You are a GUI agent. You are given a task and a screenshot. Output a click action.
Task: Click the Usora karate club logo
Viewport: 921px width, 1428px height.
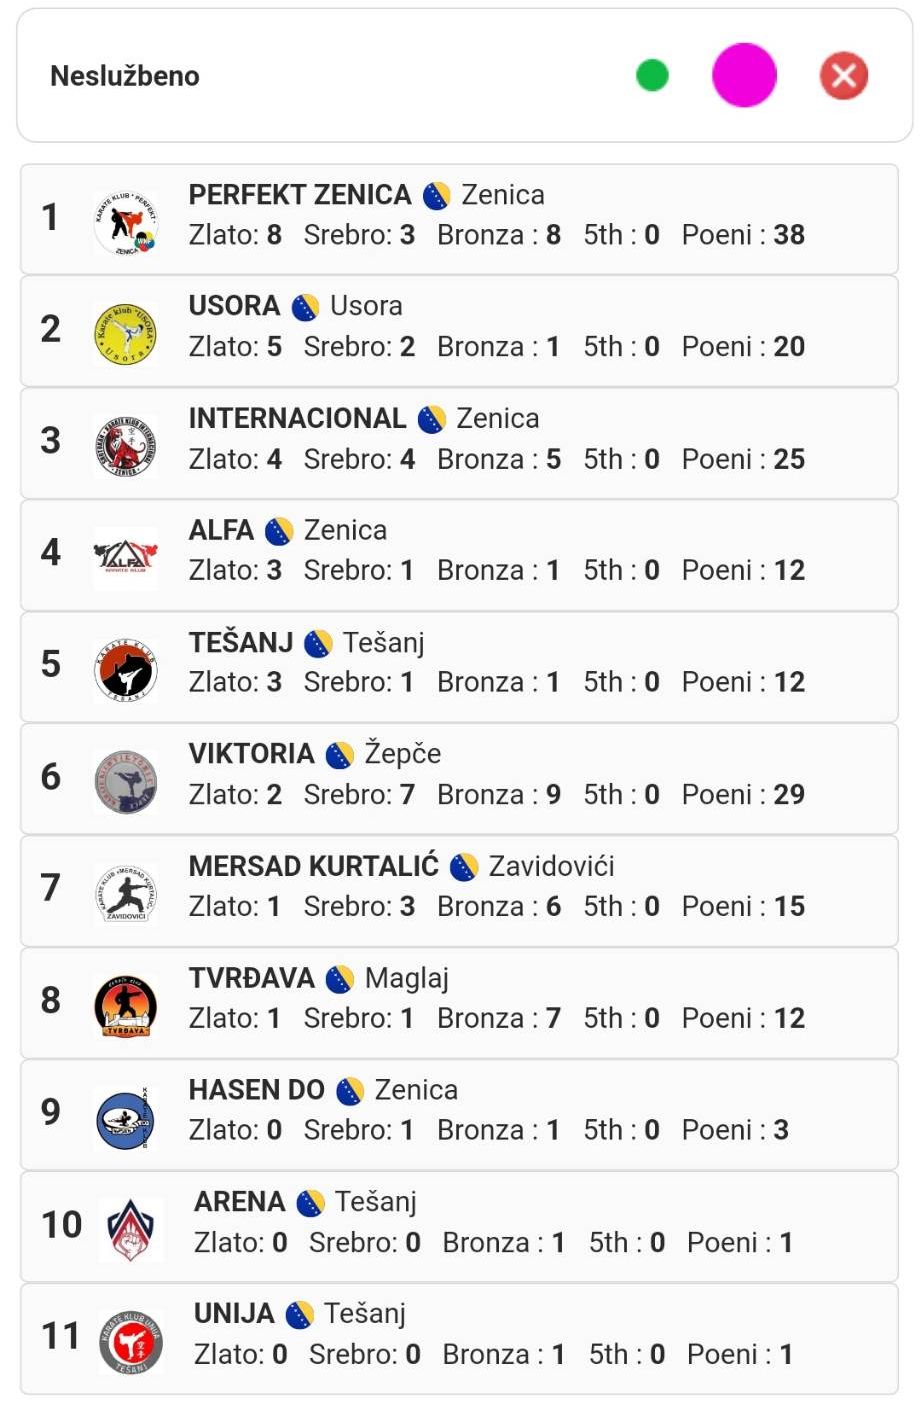tap(125, 333)
